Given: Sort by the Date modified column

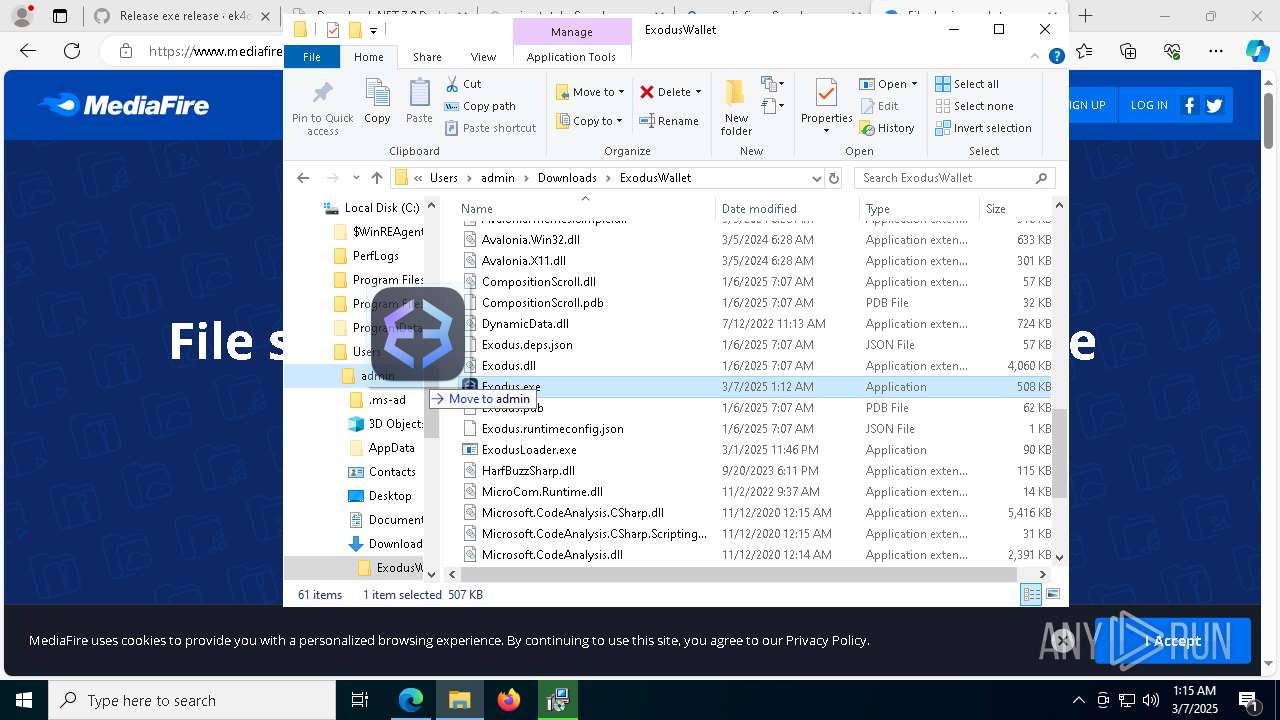Looking at the screenshot, I should (786, 209).
